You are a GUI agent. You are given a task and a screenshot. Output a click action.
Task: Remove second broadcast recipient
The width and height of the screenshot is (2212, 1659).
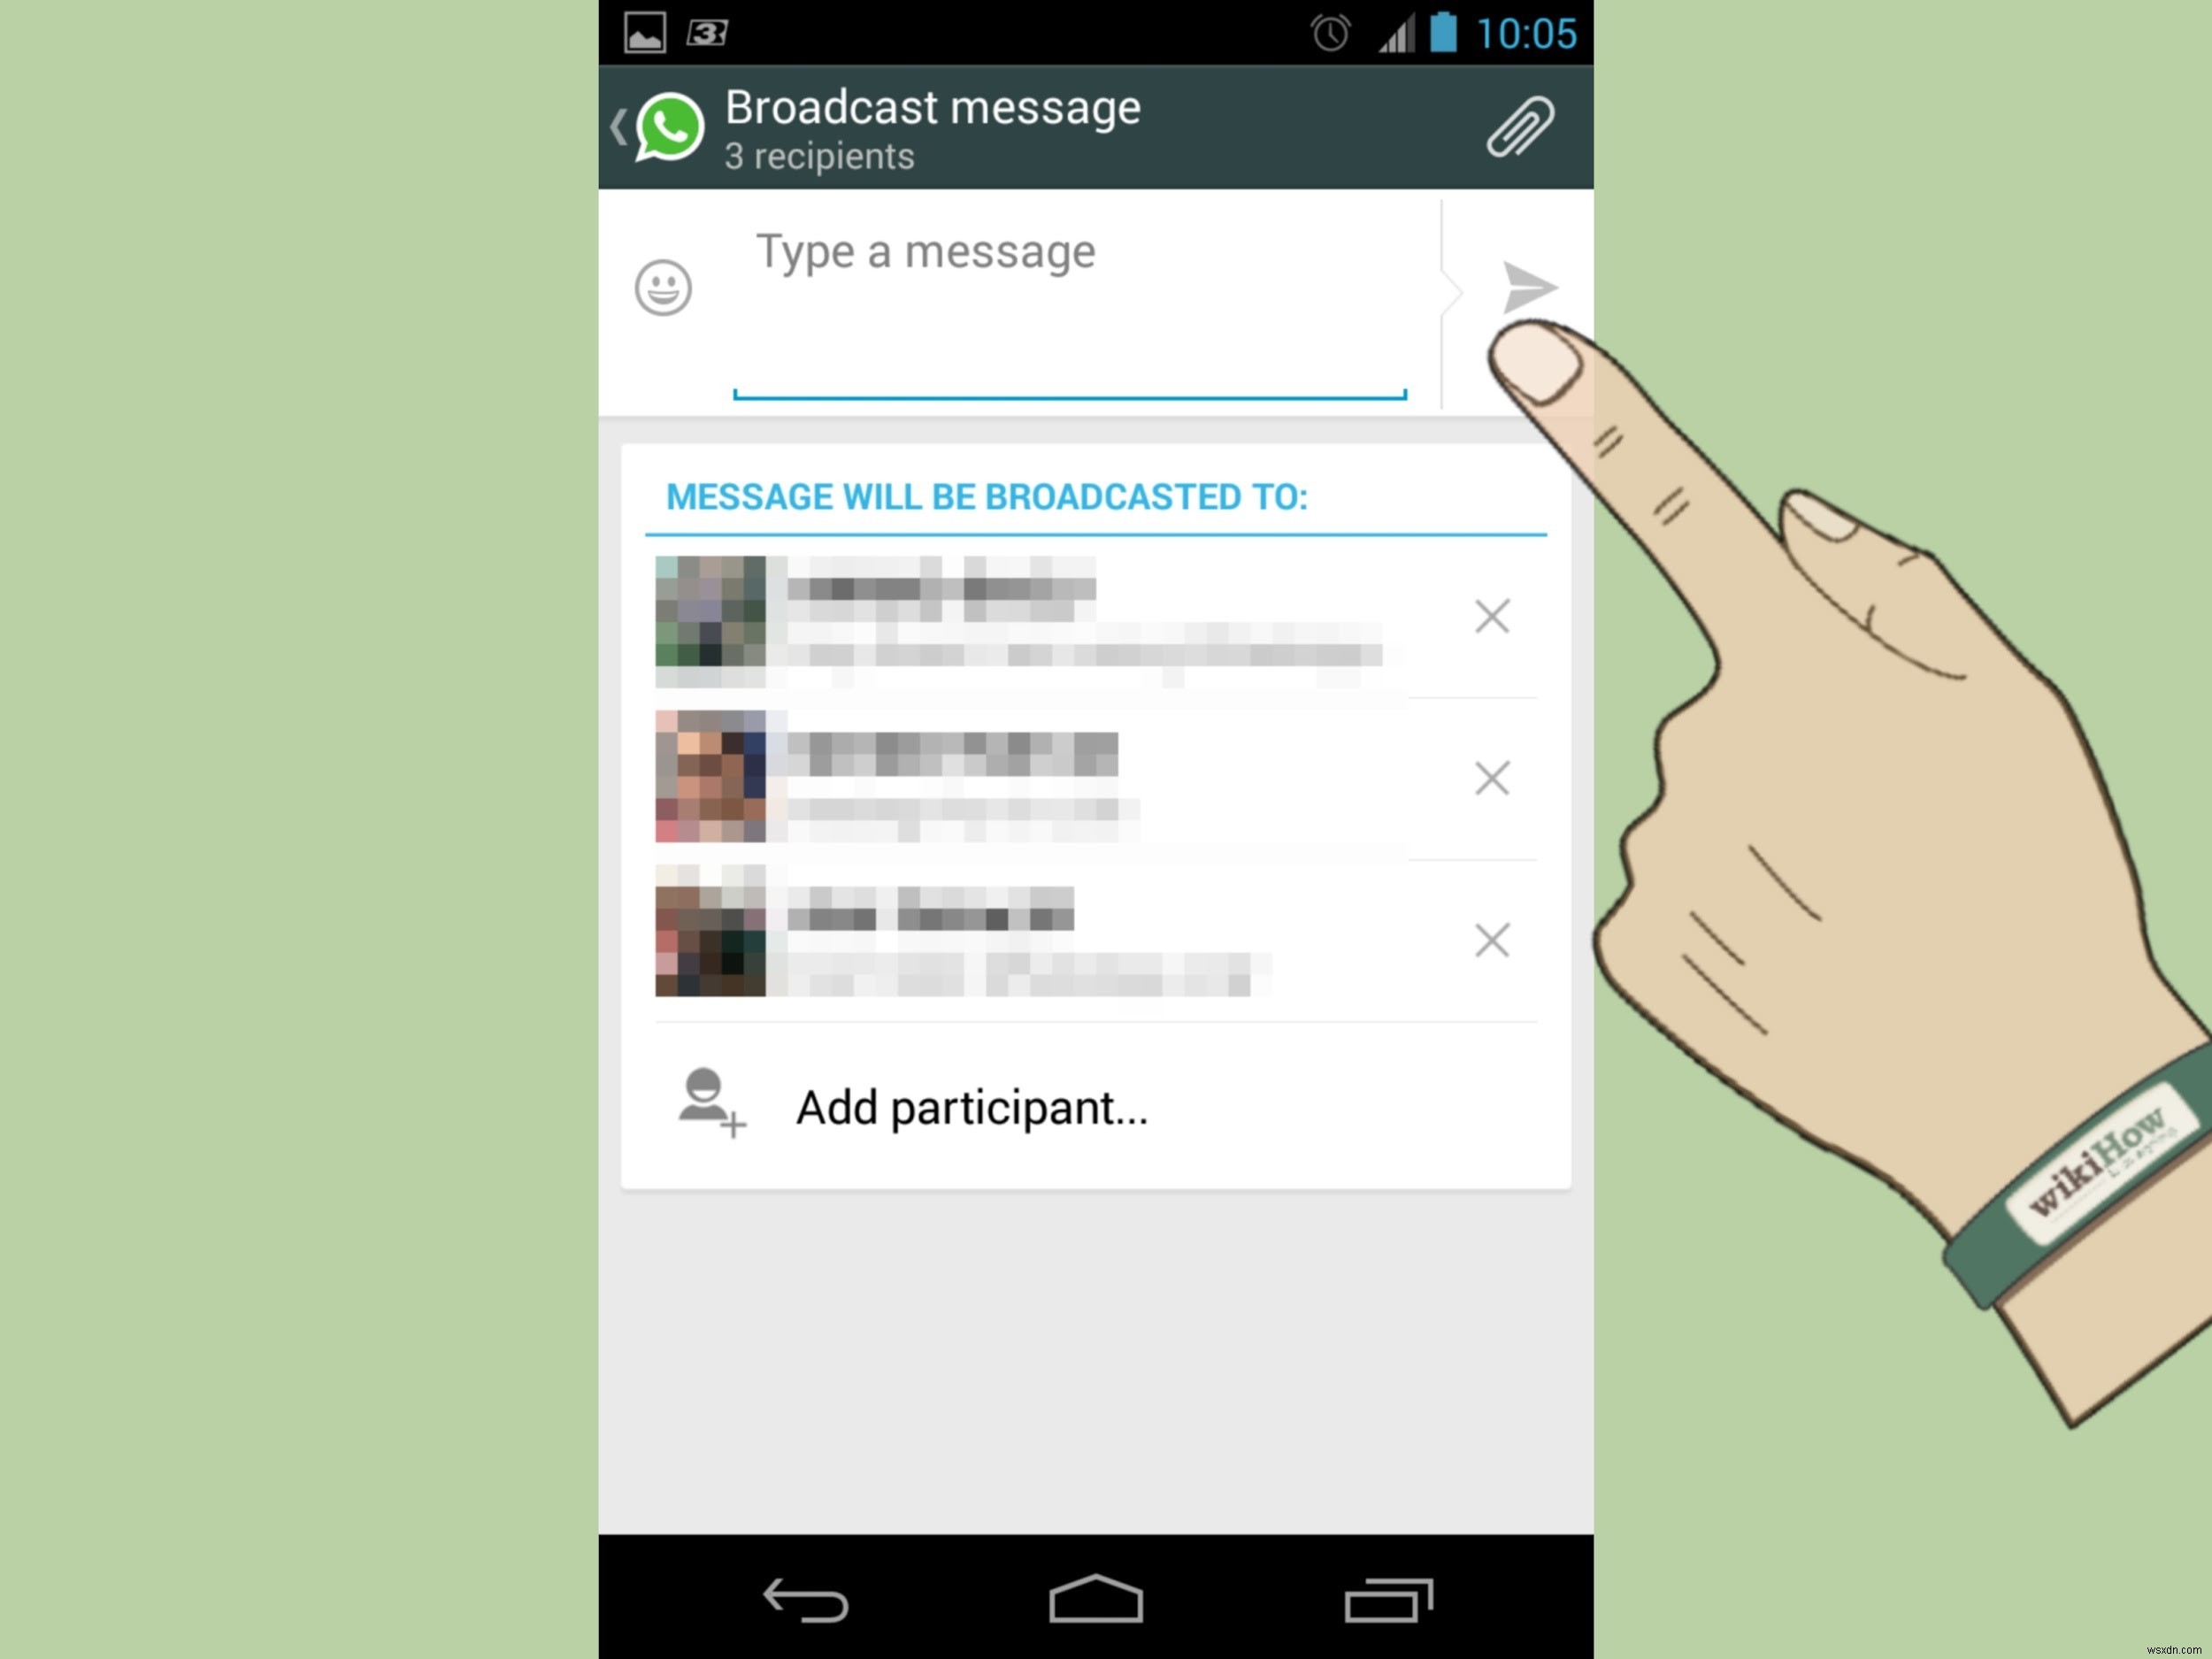1491,777
